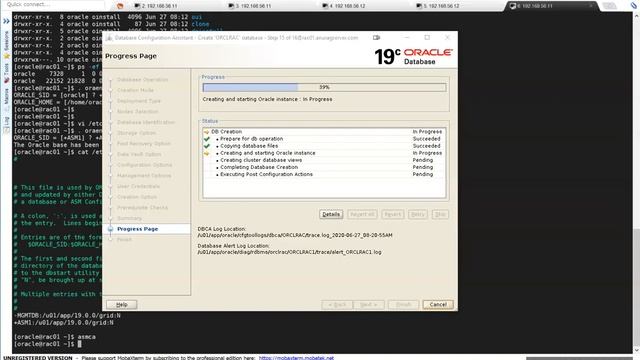The width and height of the screenshot is (640, 360).
Task: Click the Database Operation wizard step
Action: click(x=142, y=80)
